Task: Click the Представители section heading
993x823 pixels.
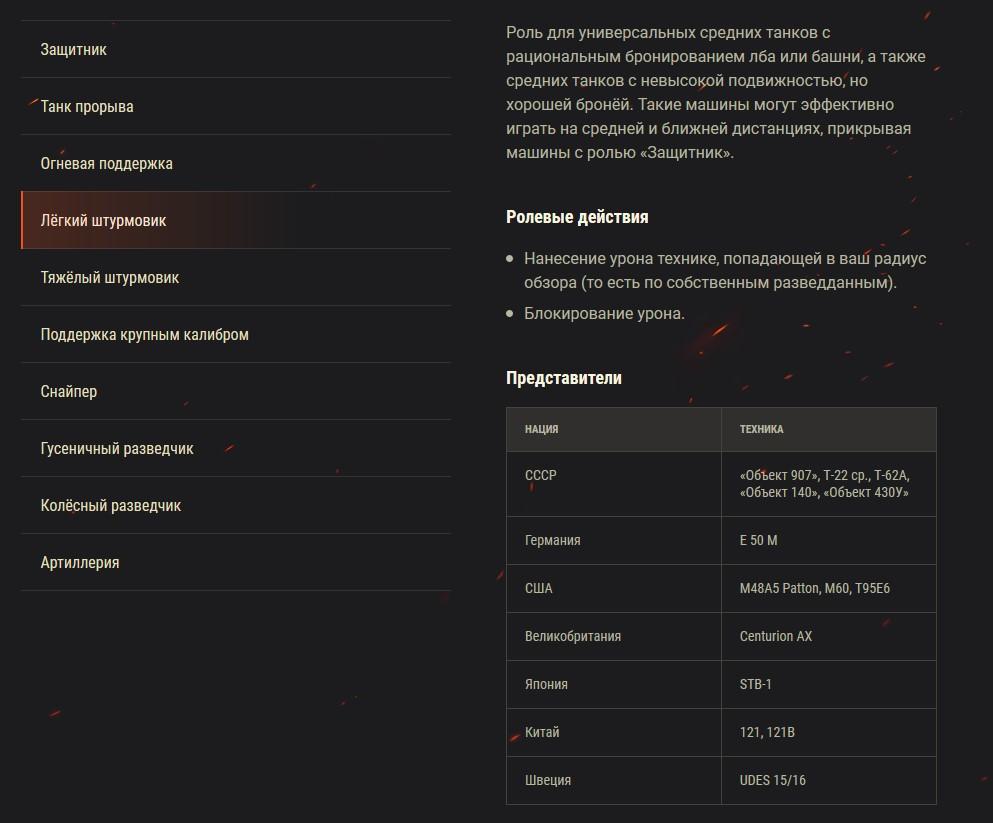Action: 563,378
